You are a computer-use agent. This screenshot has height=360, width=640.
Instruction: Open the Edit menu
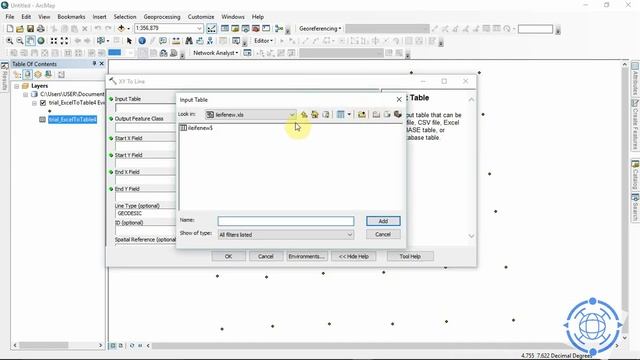click(x=26, y=17)
